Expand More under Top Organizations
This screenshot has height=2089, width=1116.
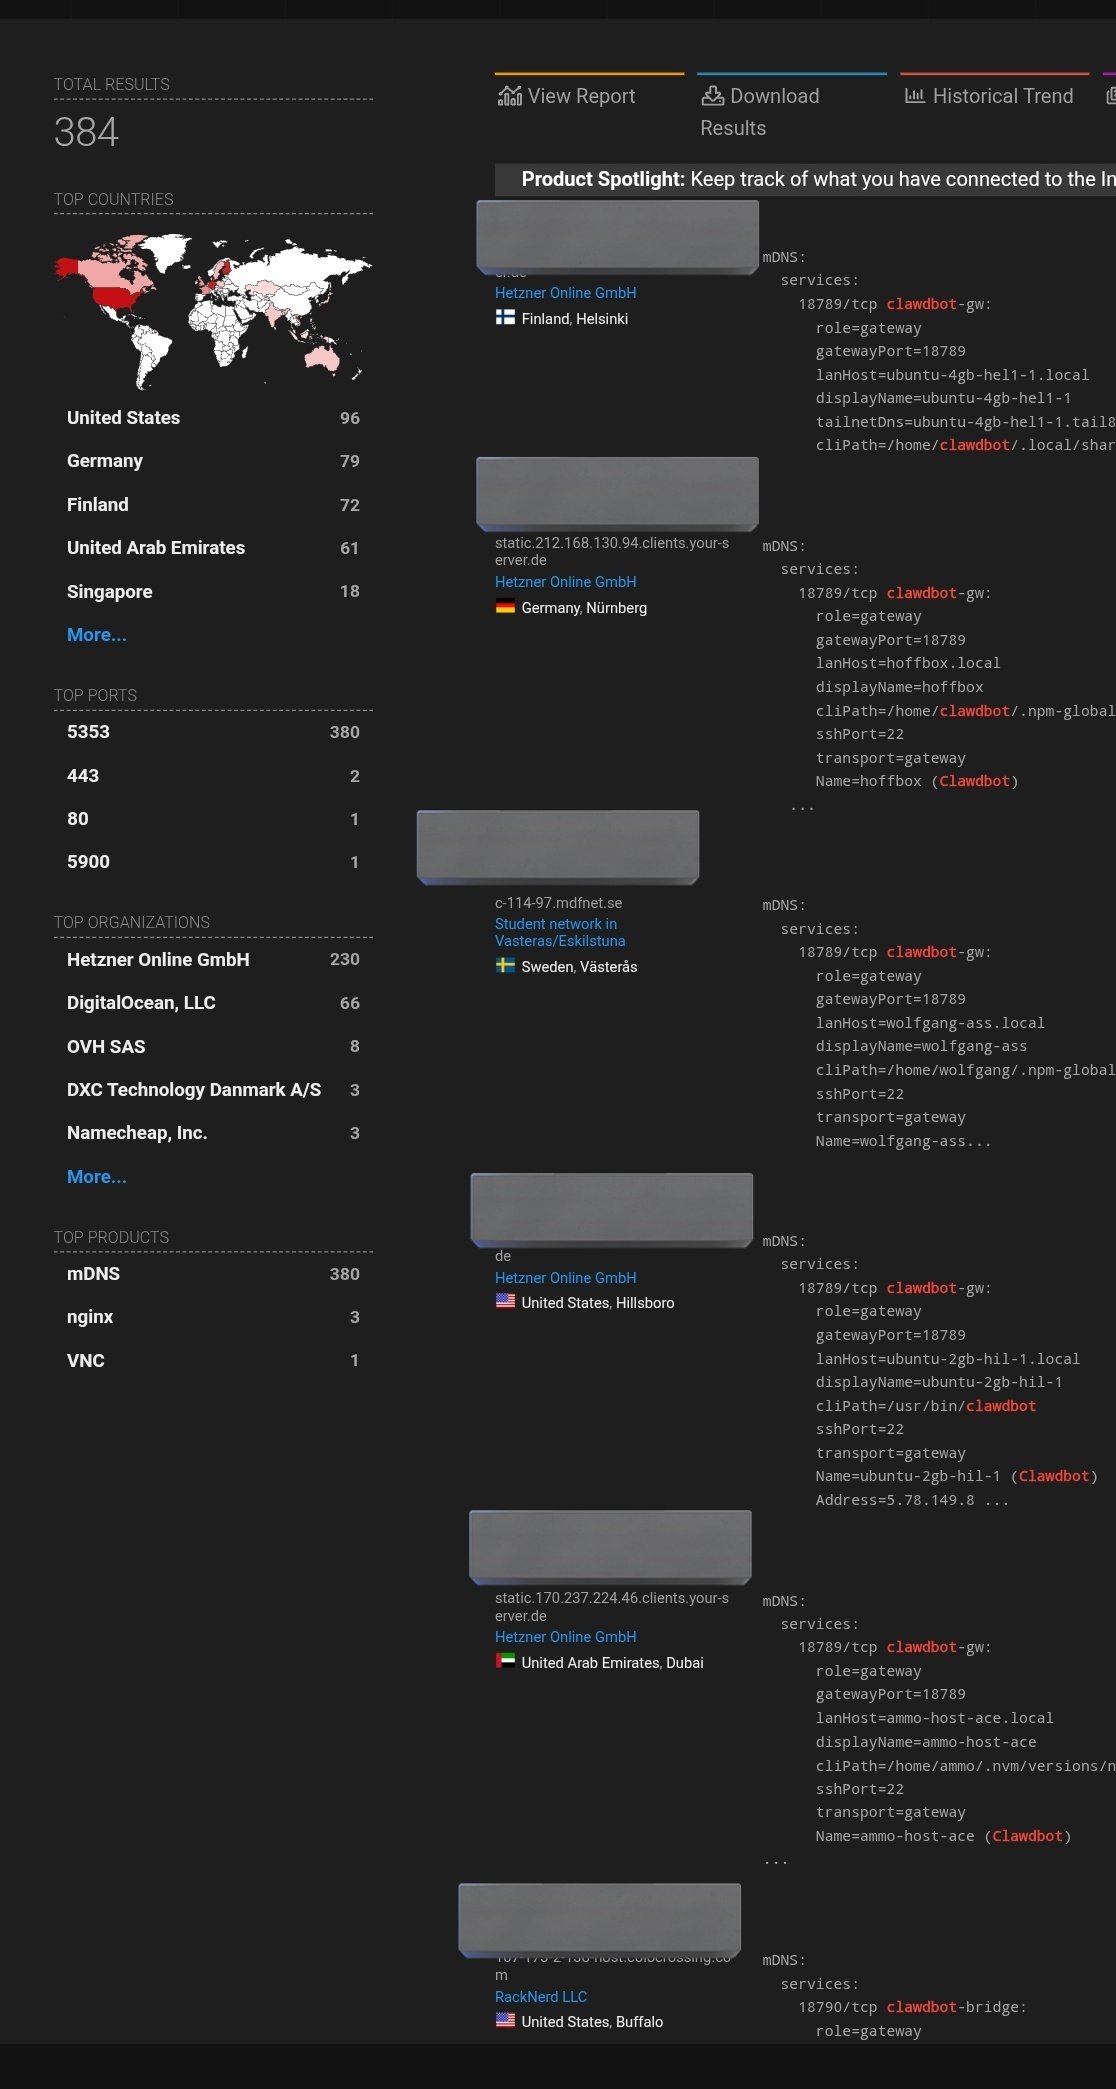[x=96, y=1177]
